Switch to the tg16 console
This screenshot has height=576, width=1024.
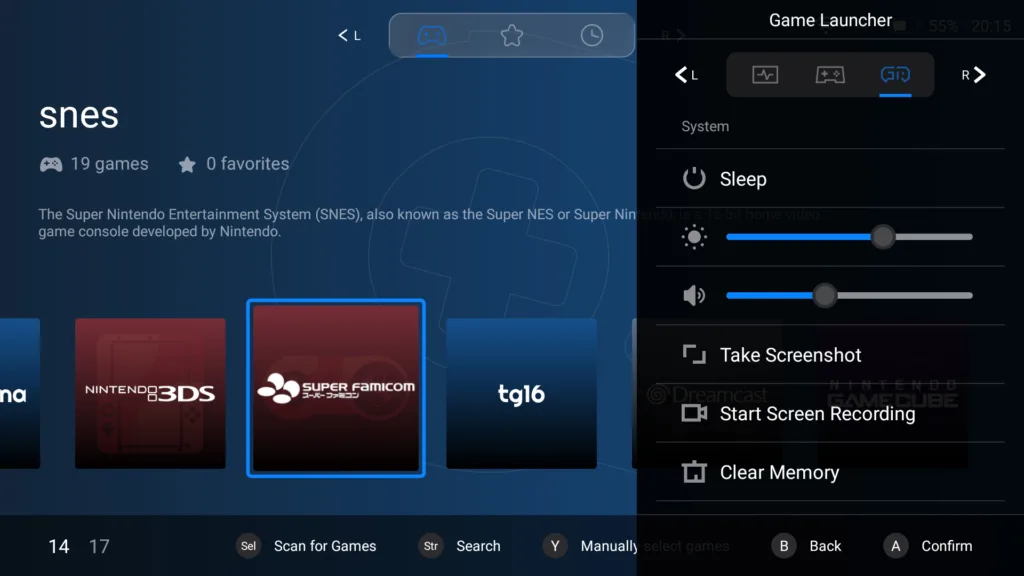521,393
